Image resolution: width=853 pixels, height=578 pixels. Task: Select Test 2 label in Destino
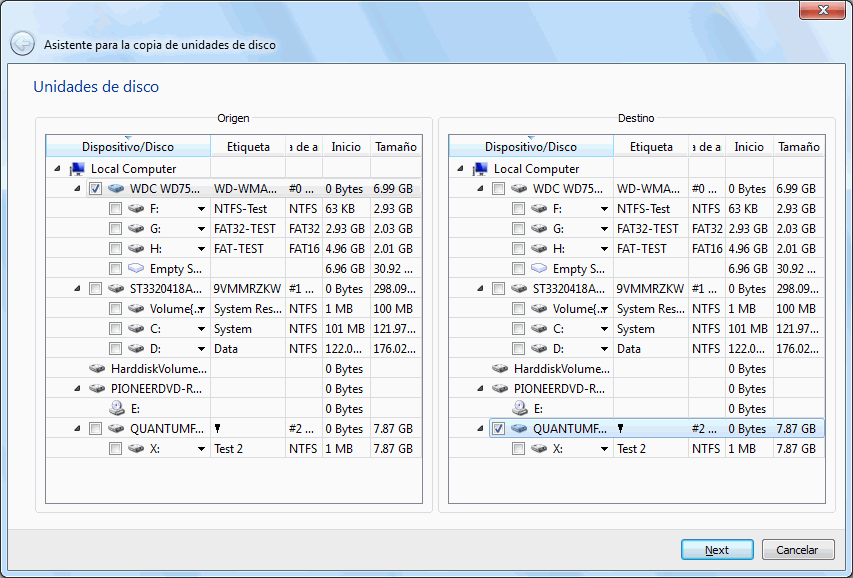tap(632, 448)
